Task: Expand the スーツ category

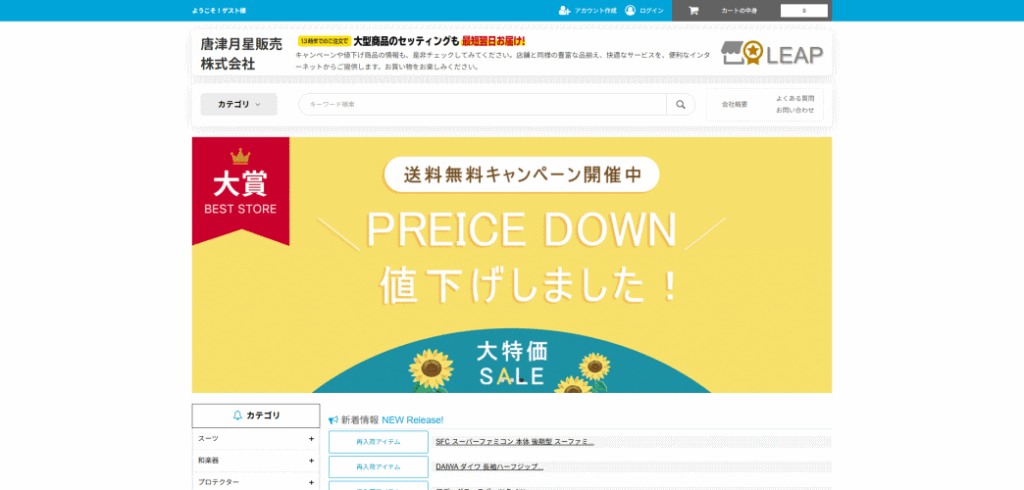Action: (311, 438)
